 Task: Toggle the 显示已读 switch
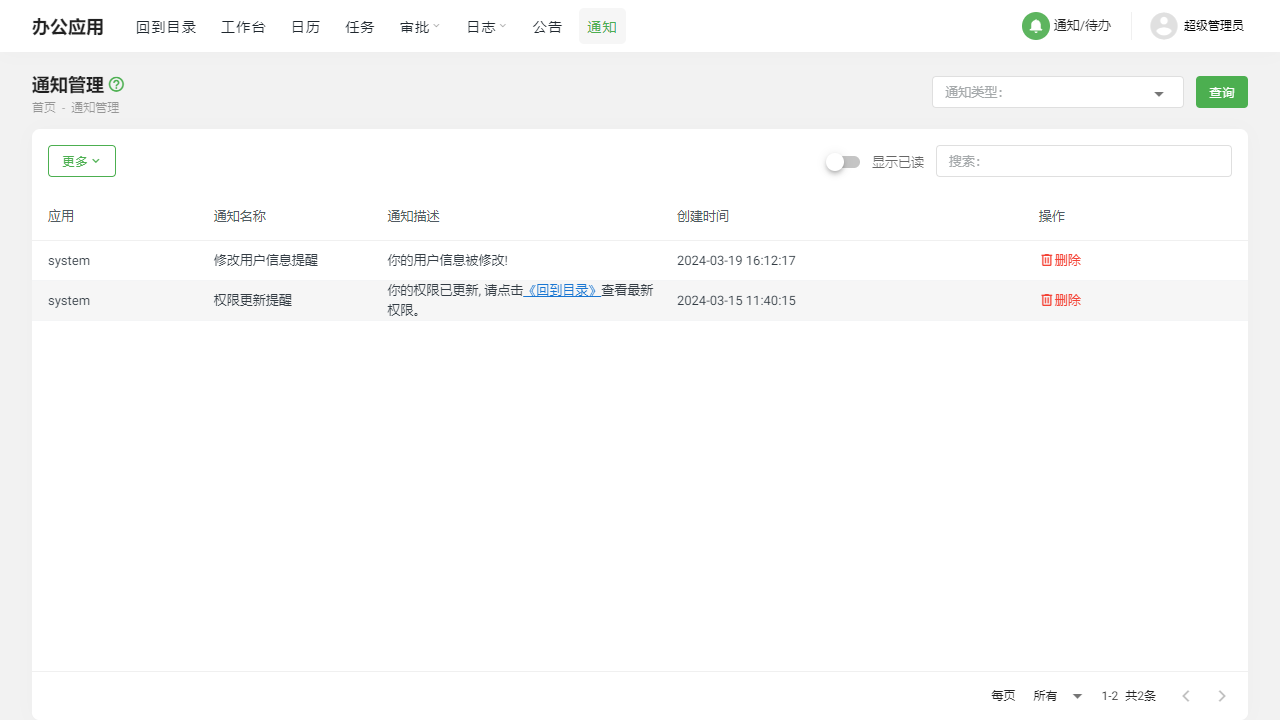[842, 162]
